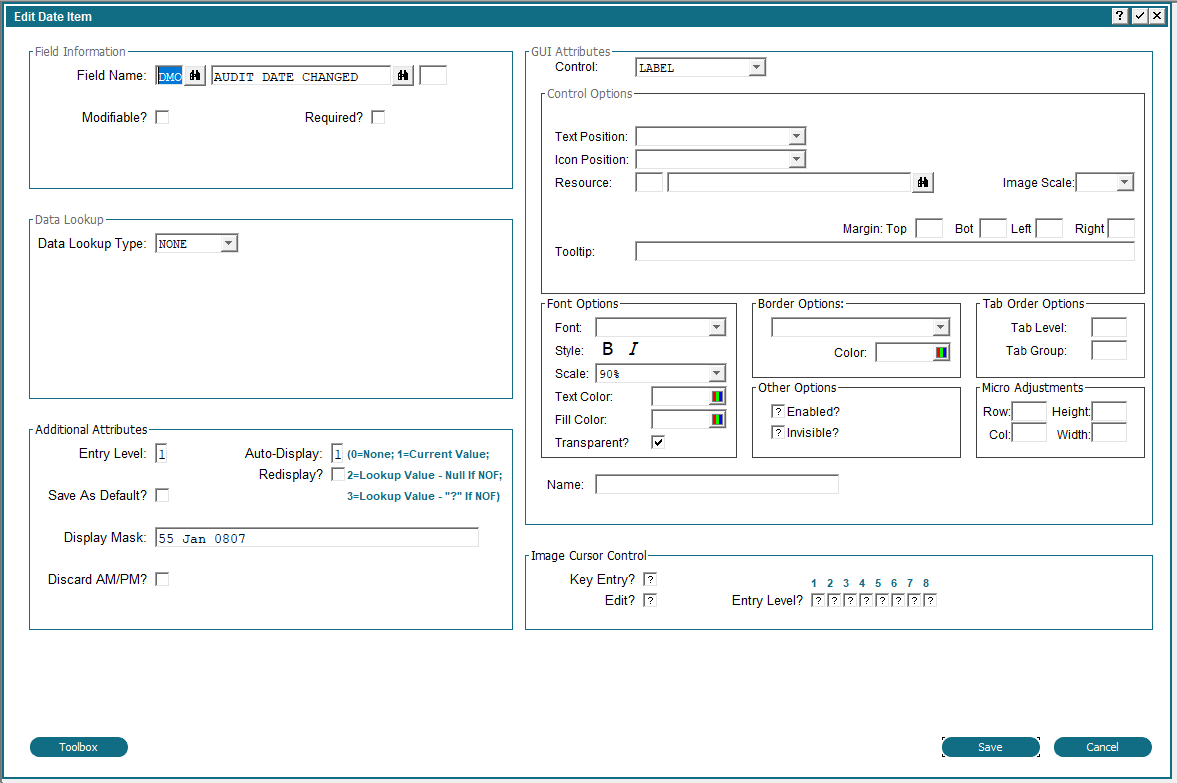Click the Field Name DMO input
The image size is (1177, 783).
click(170, 76)
